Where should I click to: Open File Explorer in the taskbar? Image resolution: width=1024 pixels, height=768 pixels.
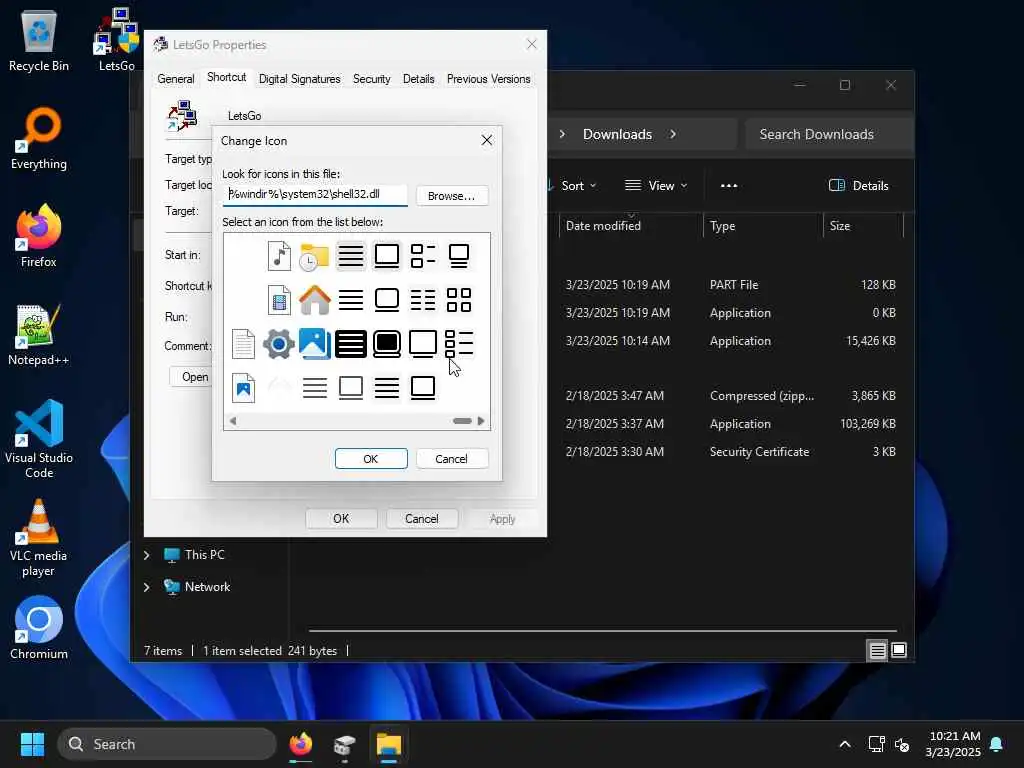click(389, 744)
